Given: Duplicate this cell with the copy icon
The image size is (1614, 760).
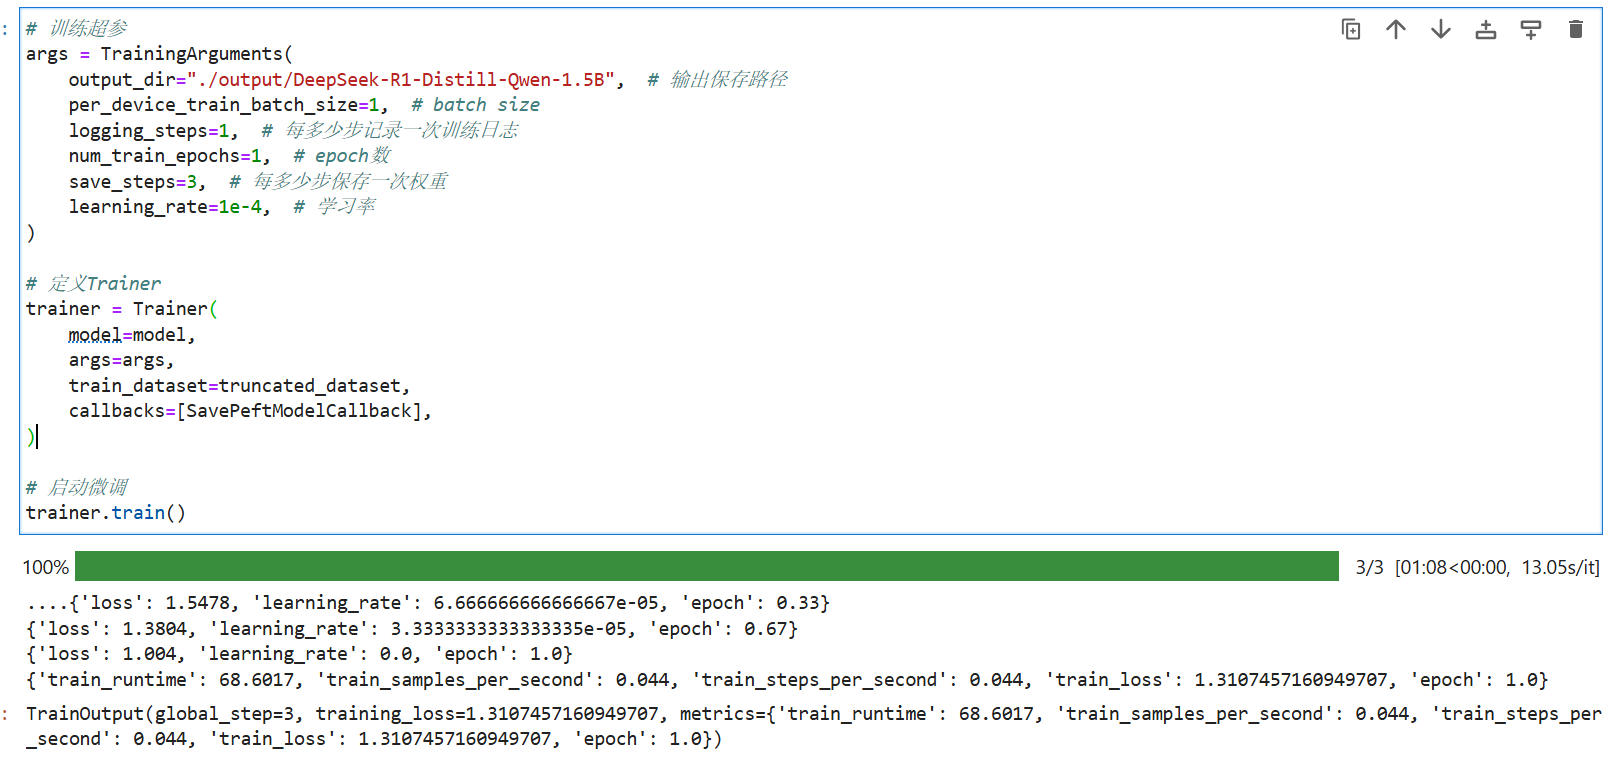Looking at the screenshot, I should point(1351,30).
